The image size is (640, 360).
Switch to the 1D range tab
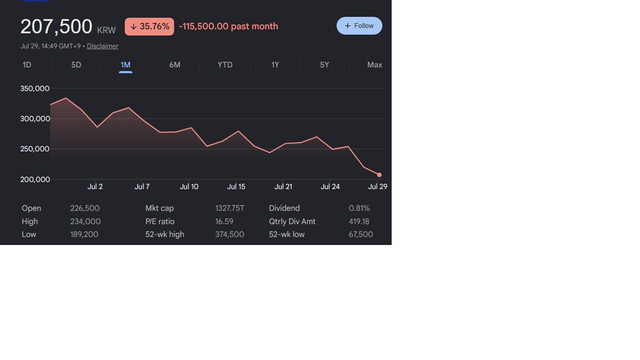[27, 65]
